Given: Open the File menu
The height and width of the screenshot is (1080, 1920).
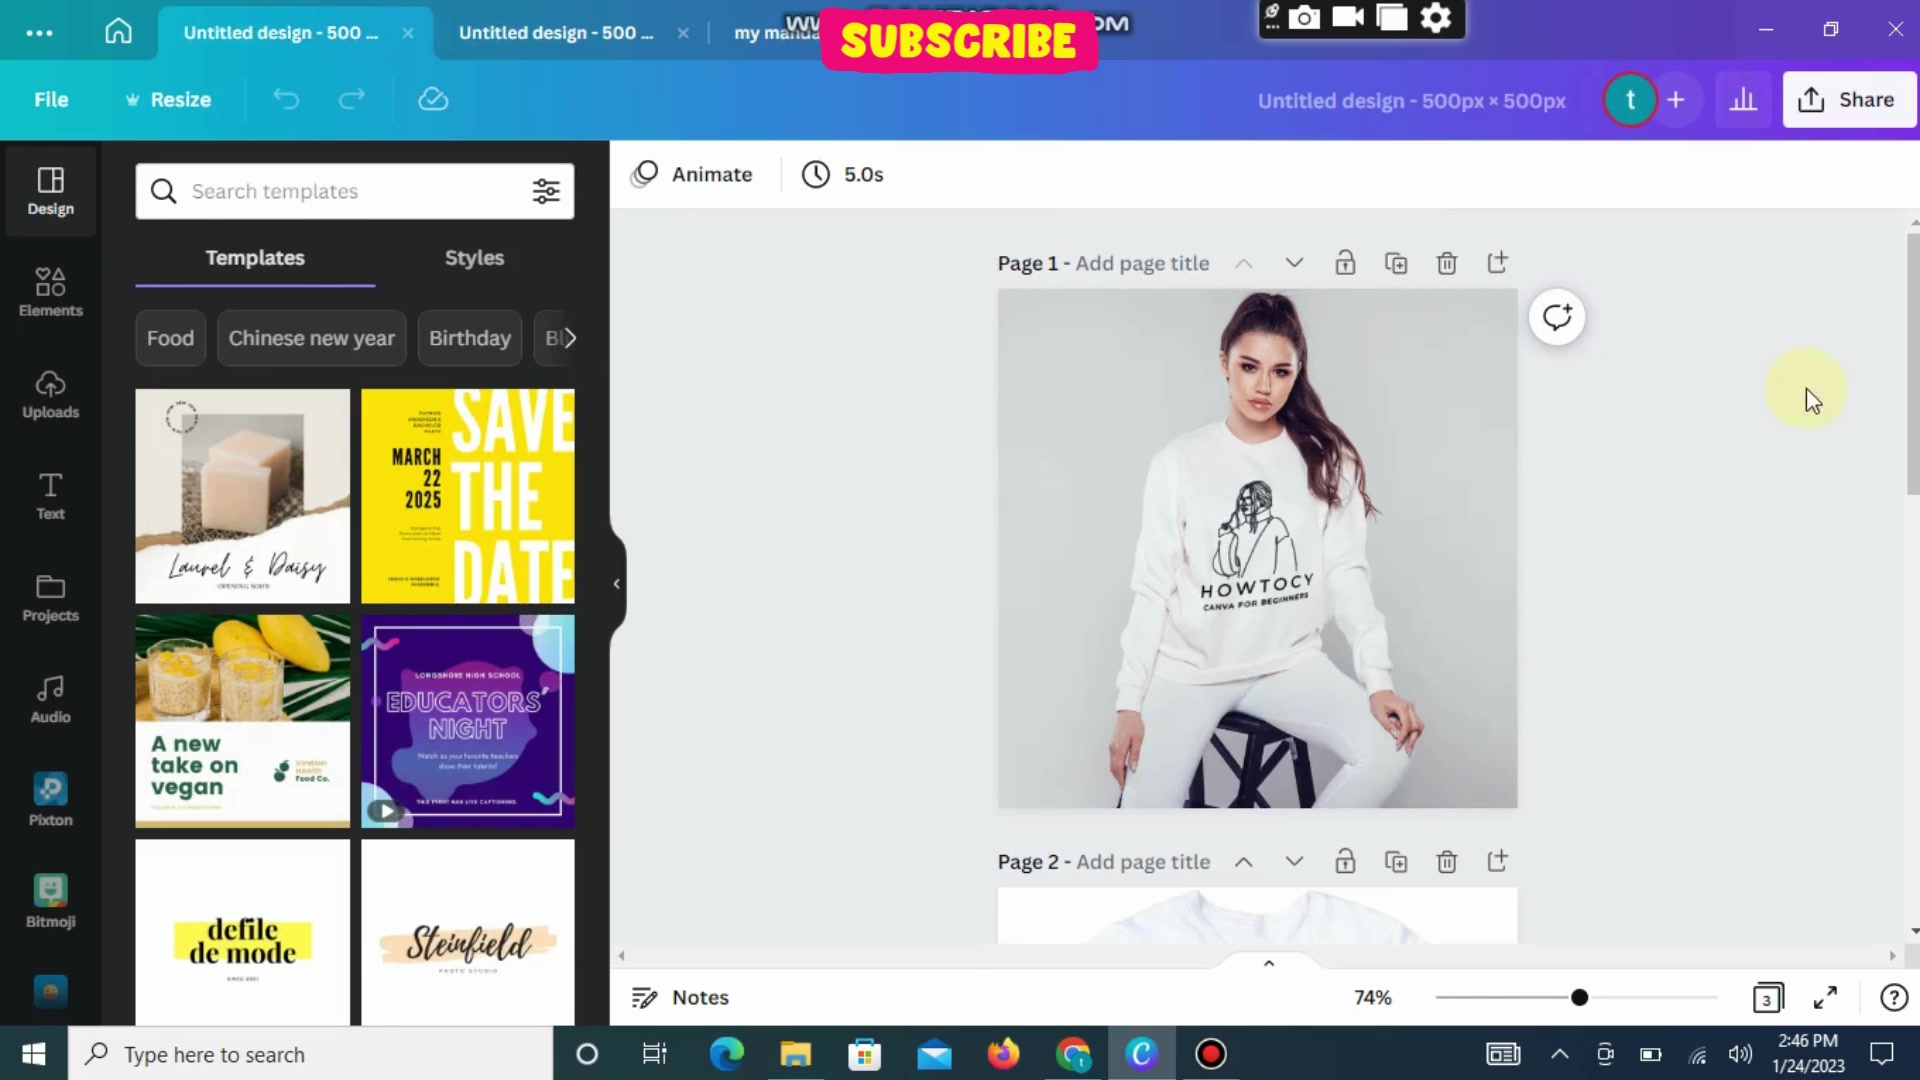Looking at the screenshot, I should click(x=51, y=100).
